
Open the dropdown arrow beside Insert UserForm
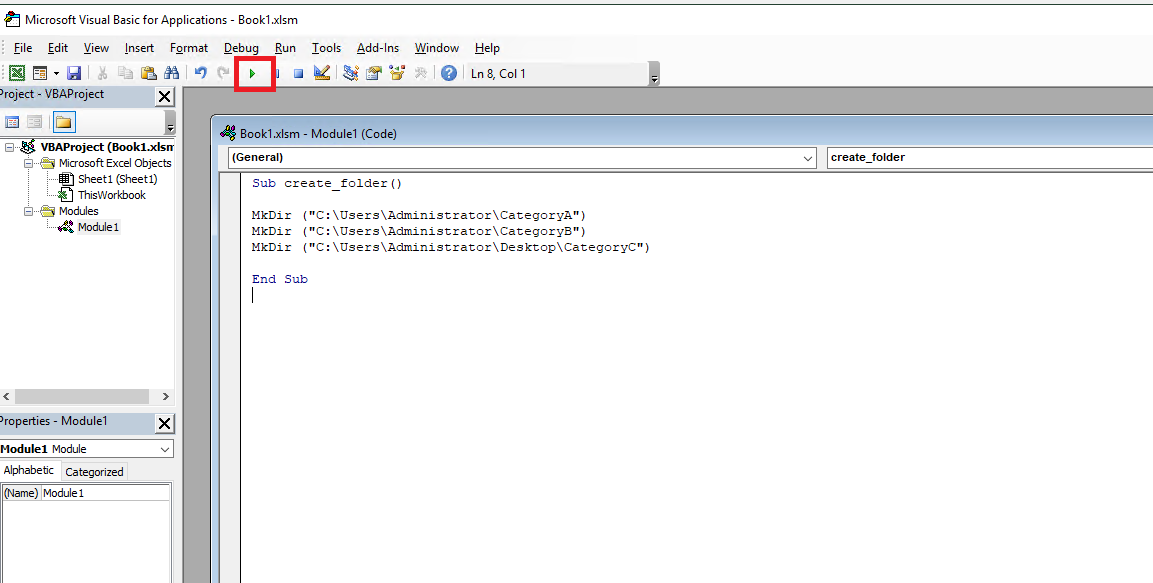tap(56, 74)
